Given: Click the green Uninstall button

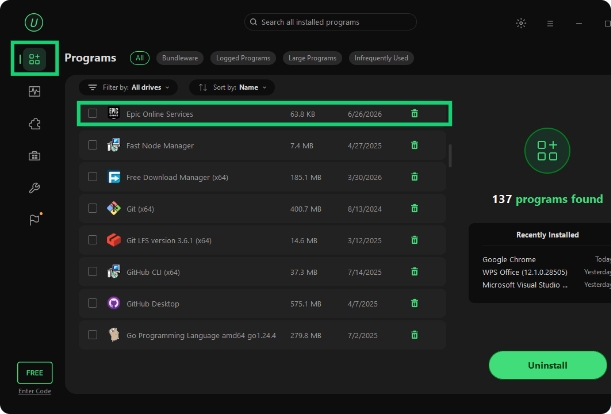Looking at the screenshot, I should [x=547, y=365].
